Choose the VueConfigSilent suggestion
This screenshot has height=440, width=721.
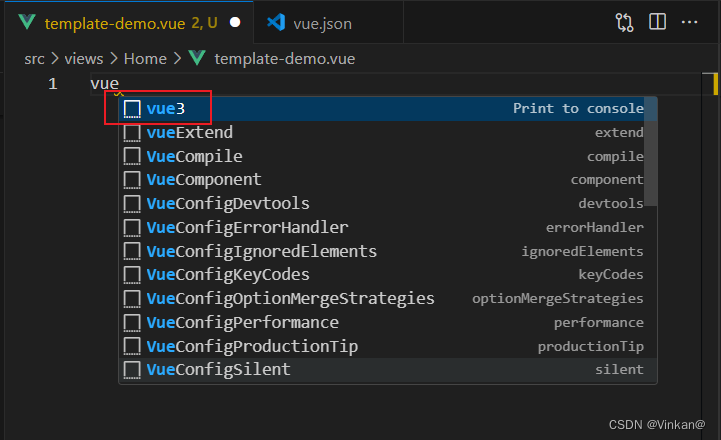(x=387, y=370)
